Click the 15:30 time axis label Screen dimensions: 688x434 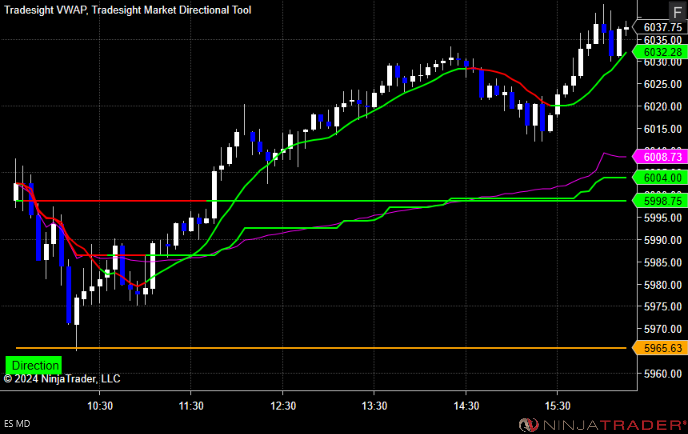tap(558, 406)
